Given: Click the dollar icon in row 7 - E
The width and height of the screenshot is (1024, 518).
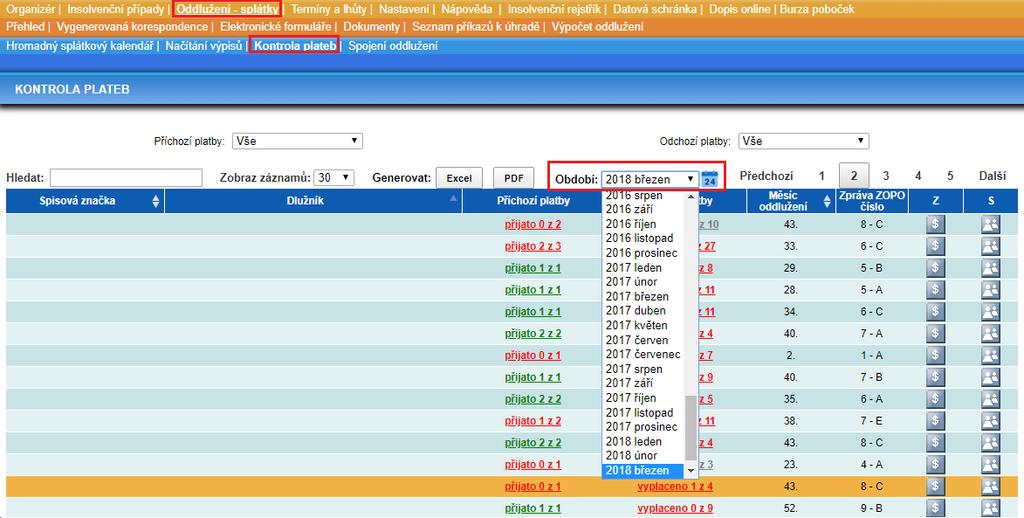Looking at the screenshot, I should (935, 421).
